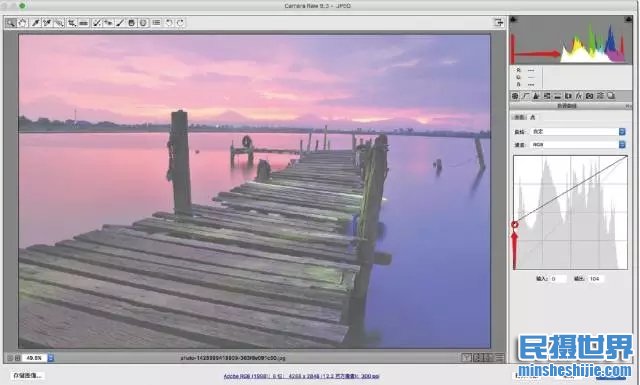The image size is (640, 385).
Task: Select the Adjustment Brush tool
Action: pos(120,23)
